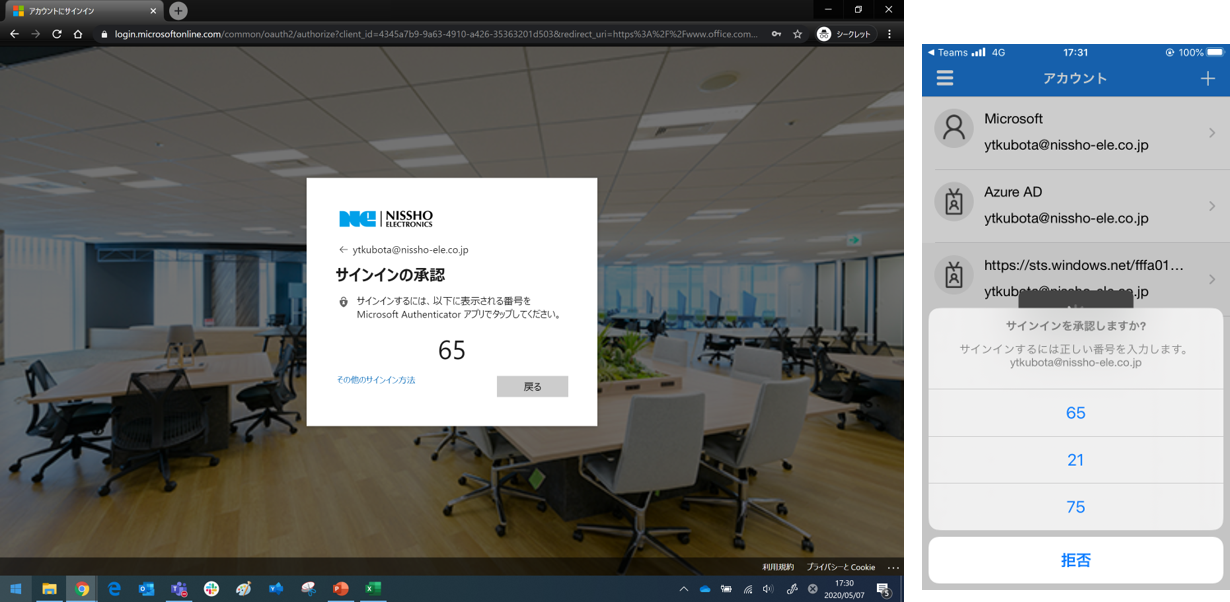Image resolution: width=1230 pixels, height=602 pixels.
Task: Bookmark this page with the star icon
Action: pos(797,34)
